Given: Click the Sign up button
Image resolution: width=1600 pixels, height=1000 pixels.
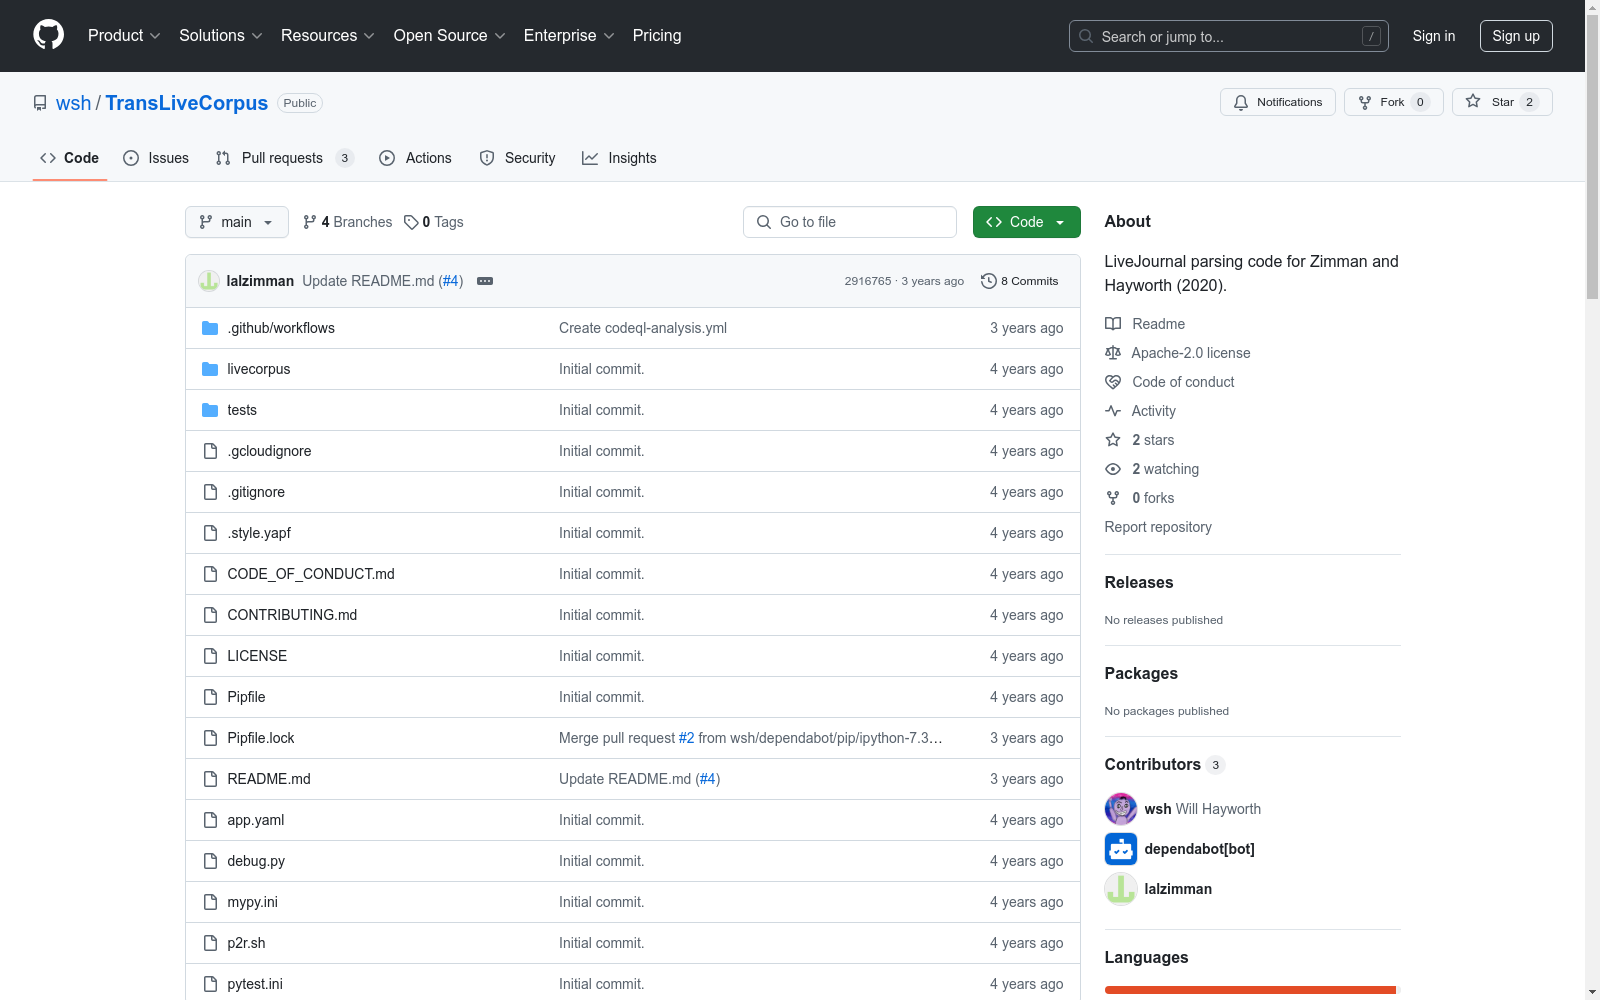Looking at the screenshot, I should (x=1516, y=36).
